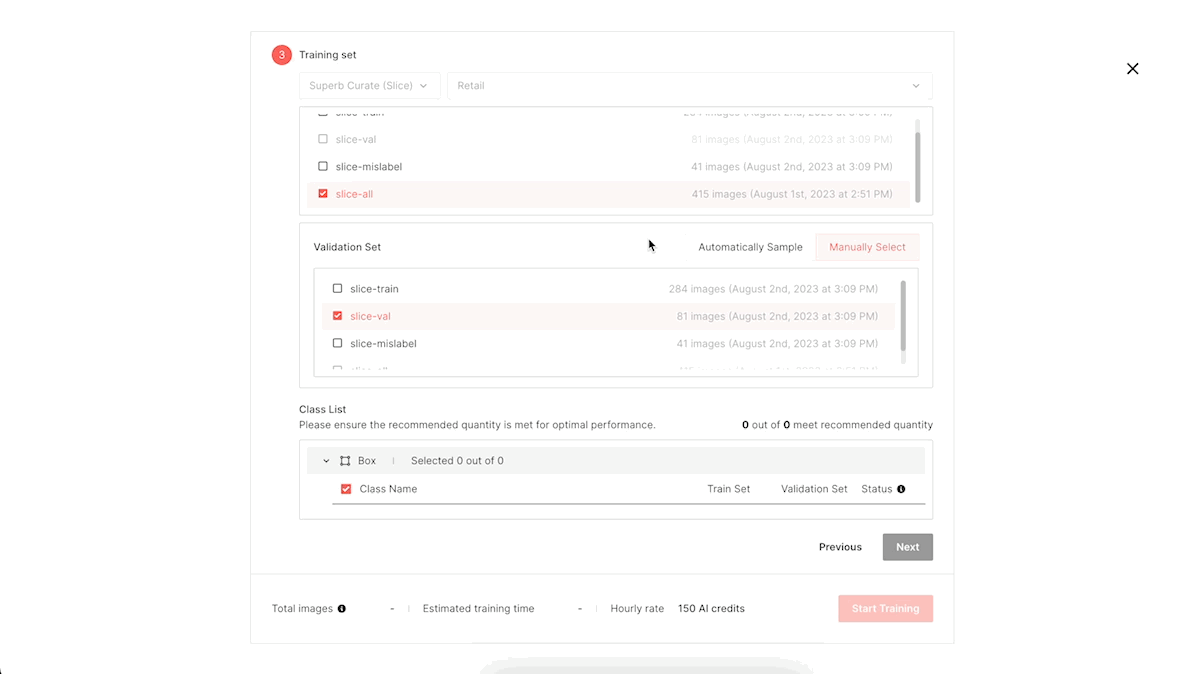Click 'Selected 0 out of 0' text
The image size is (1200, 674).
click(457, 461)
